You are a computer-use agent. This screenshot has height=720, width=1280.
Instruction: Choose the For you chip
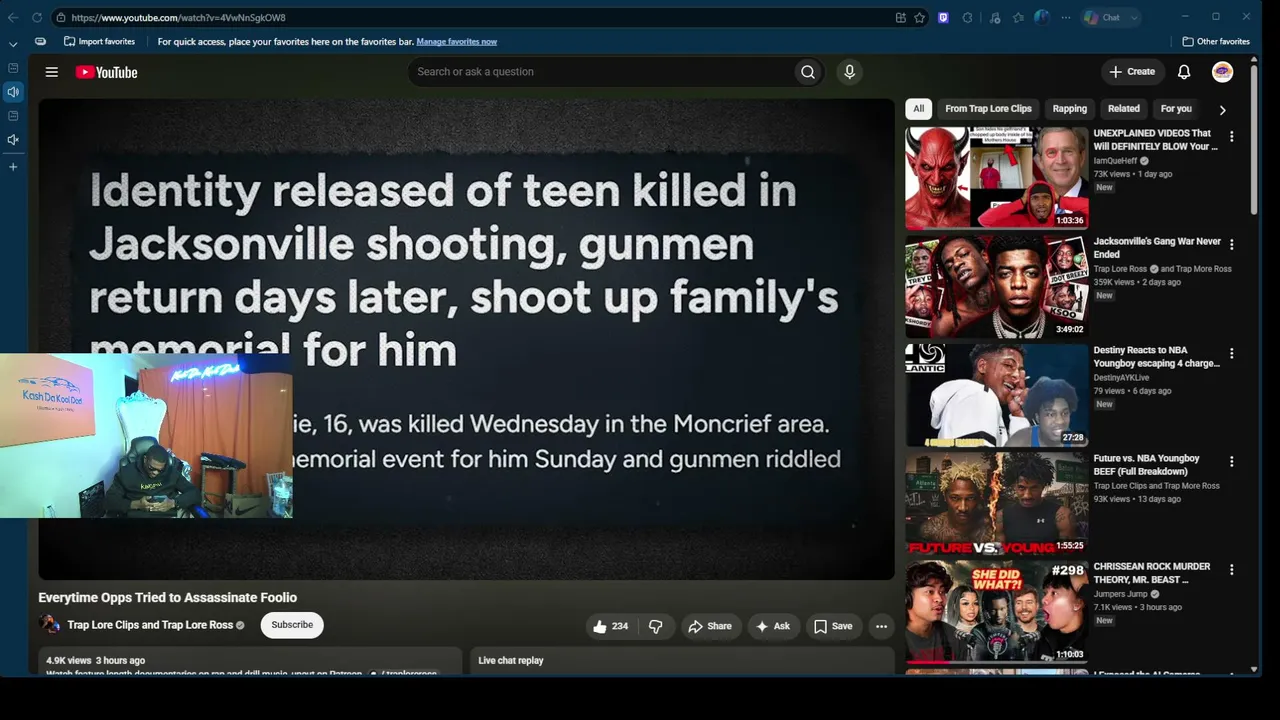coord(1176,109)
